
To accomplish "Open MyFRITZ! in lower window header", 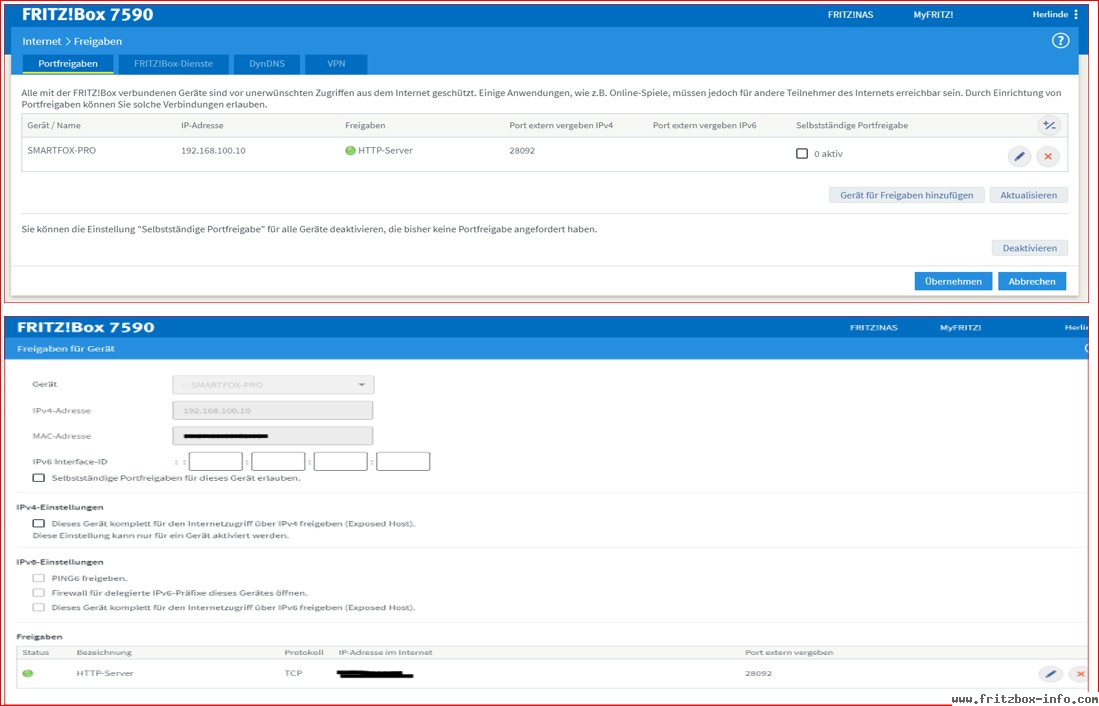I will [x=960, y=327].
